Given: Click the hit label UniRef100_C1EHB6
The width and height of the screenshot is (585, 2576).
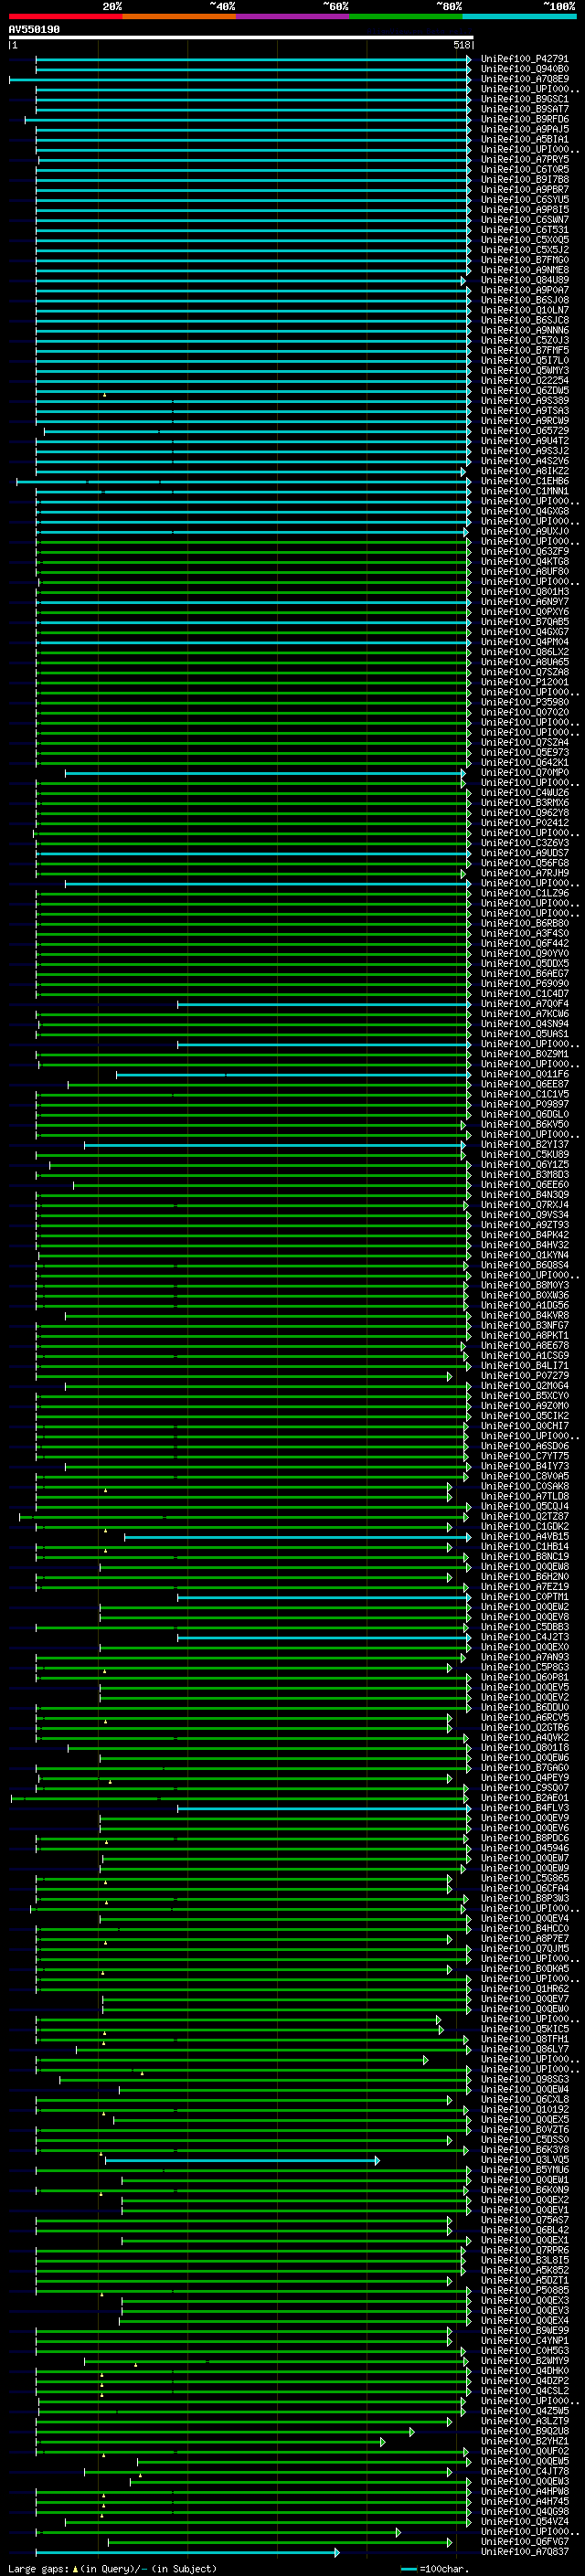Looking at the screenshot, I should pos(525,481).
